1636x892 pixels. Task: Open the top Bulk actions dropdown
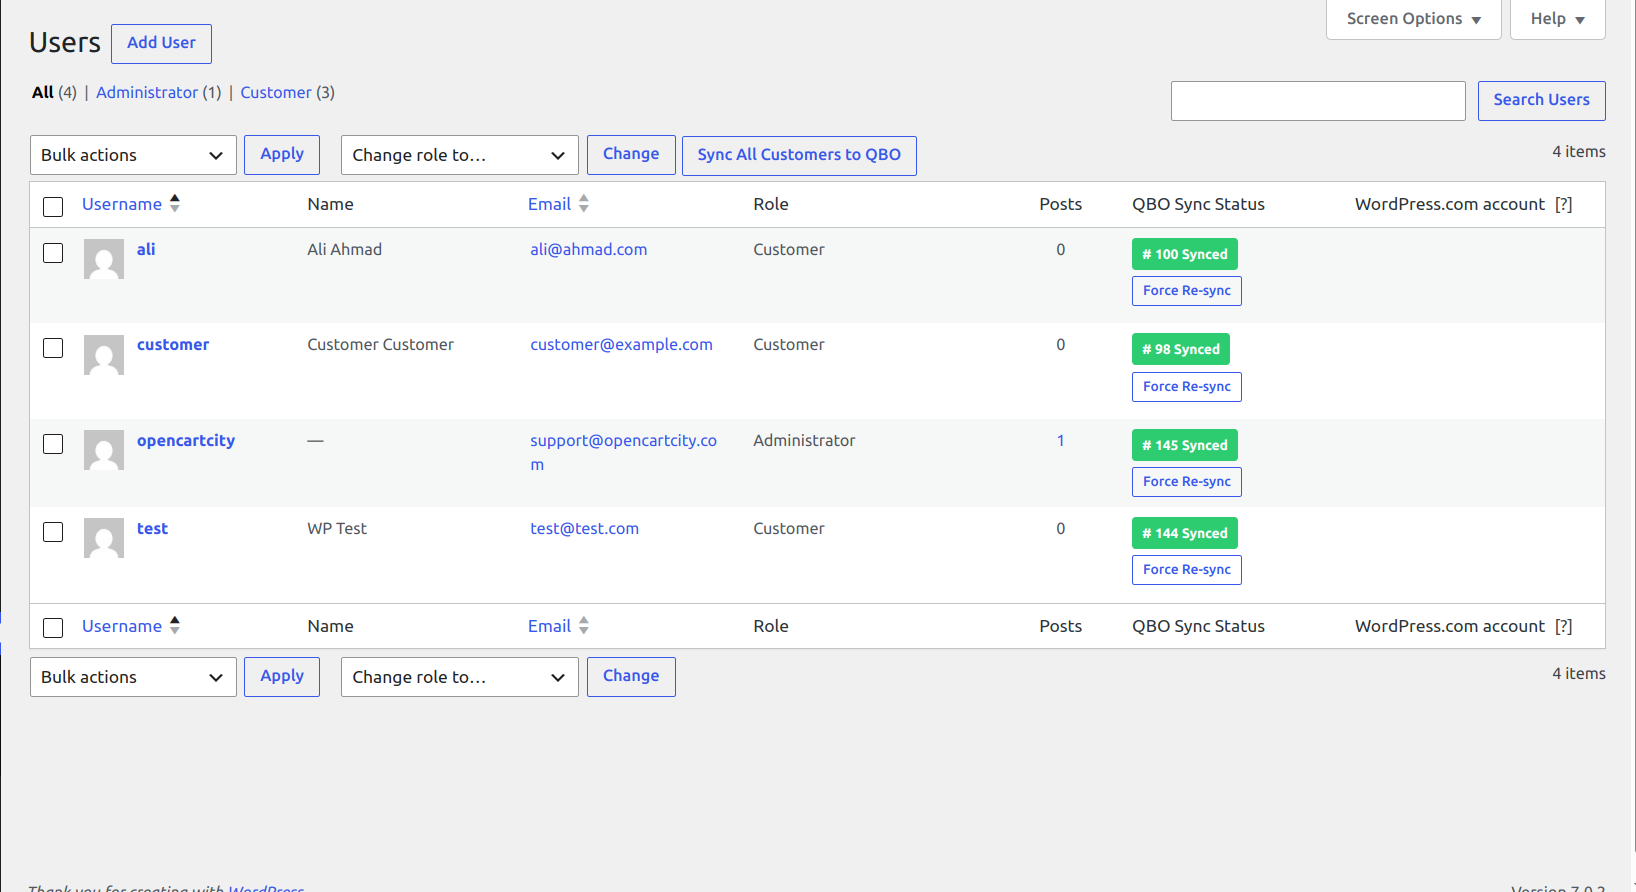(133, 155)
